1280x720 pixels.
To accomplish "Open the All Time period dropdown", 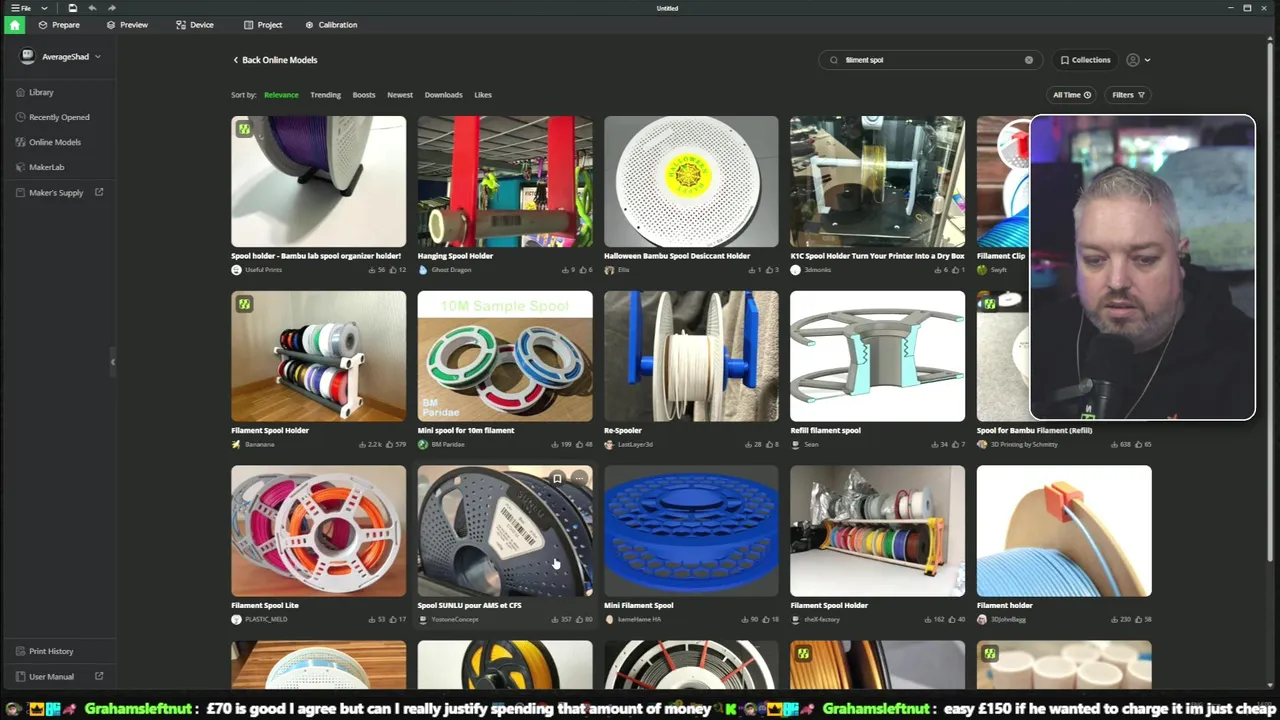I will click(1071, 95).
